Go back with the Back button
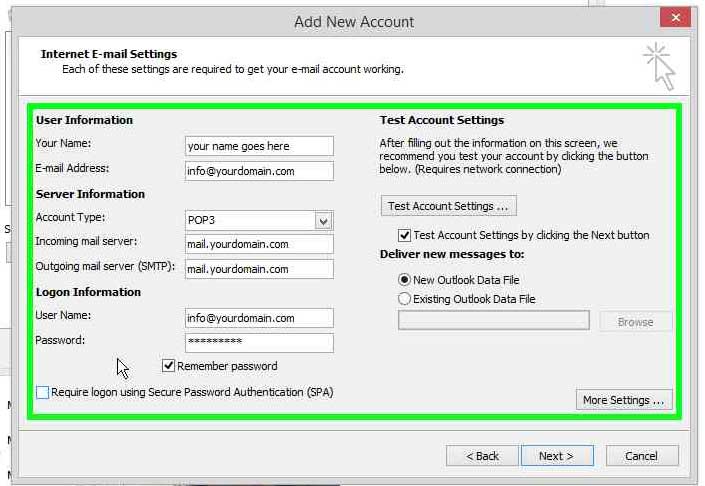This screenshot has height=486, width=705. pos(482,456)
